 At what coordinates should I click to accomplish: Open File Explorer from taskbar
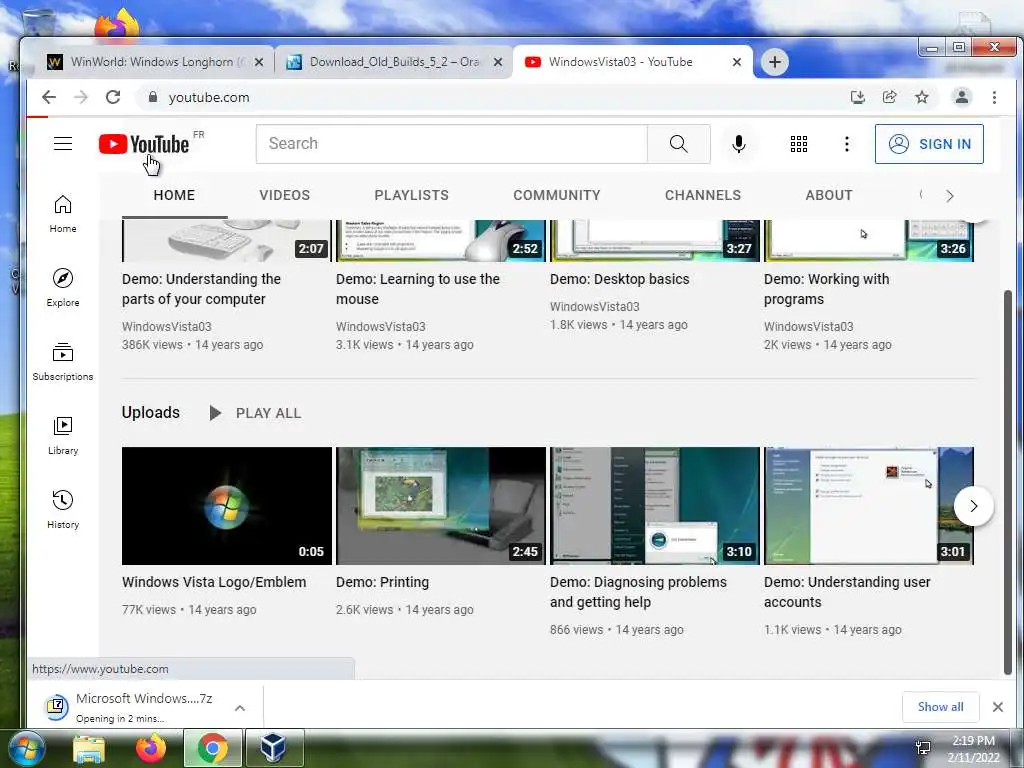click(x=89, y=748)
